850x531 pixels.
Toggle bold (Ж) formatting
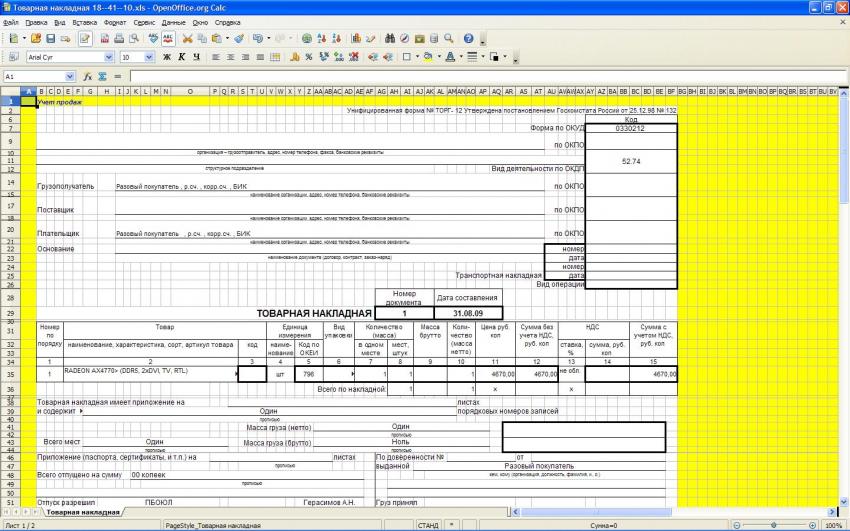click(x=166, y=57)
